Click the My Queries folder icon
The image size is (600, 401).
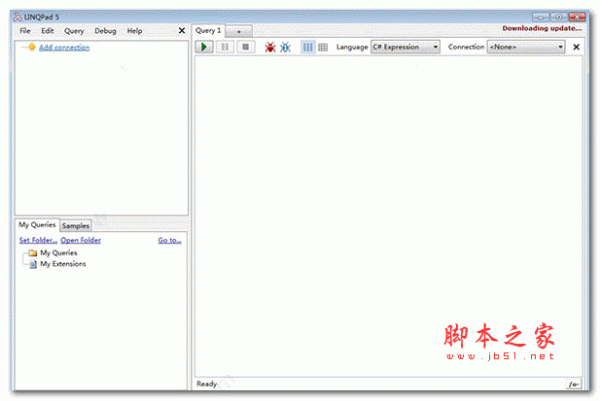(33, 253)
